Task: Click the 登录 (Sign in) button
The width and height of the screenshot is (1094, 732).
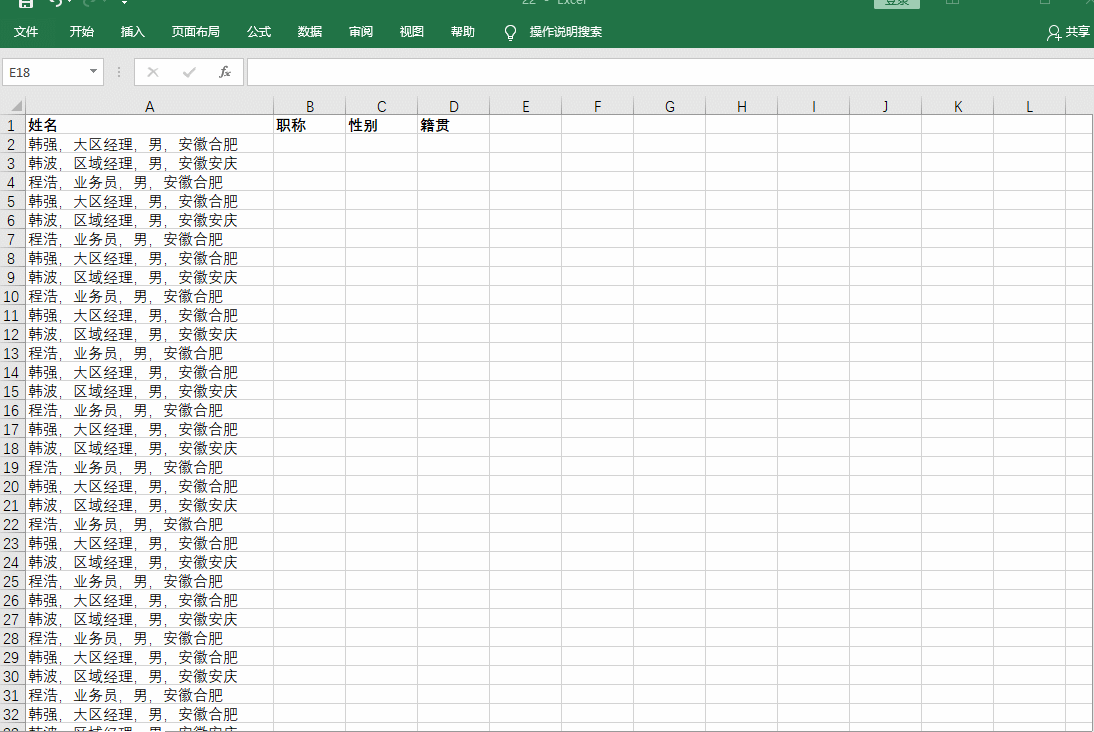Action: click(896, 3)
